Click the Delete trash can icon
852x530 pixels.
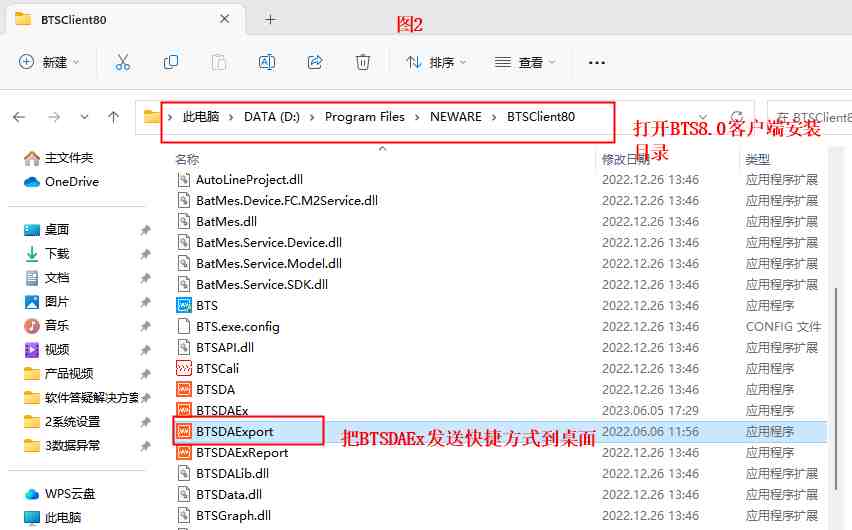pyautogui.click(x=362, y=63)
